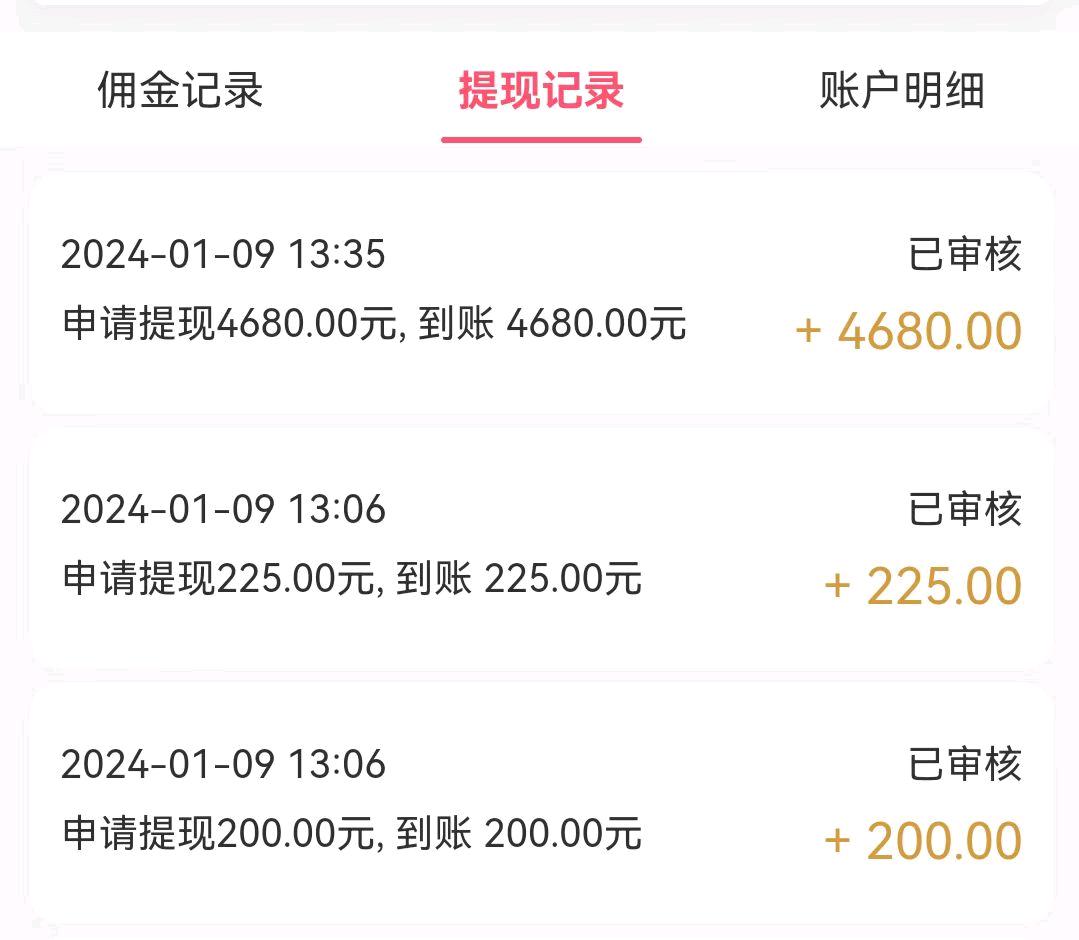Tap the 到账 200.00元 text
This screenshot has height=940, width=1079.
518,834
